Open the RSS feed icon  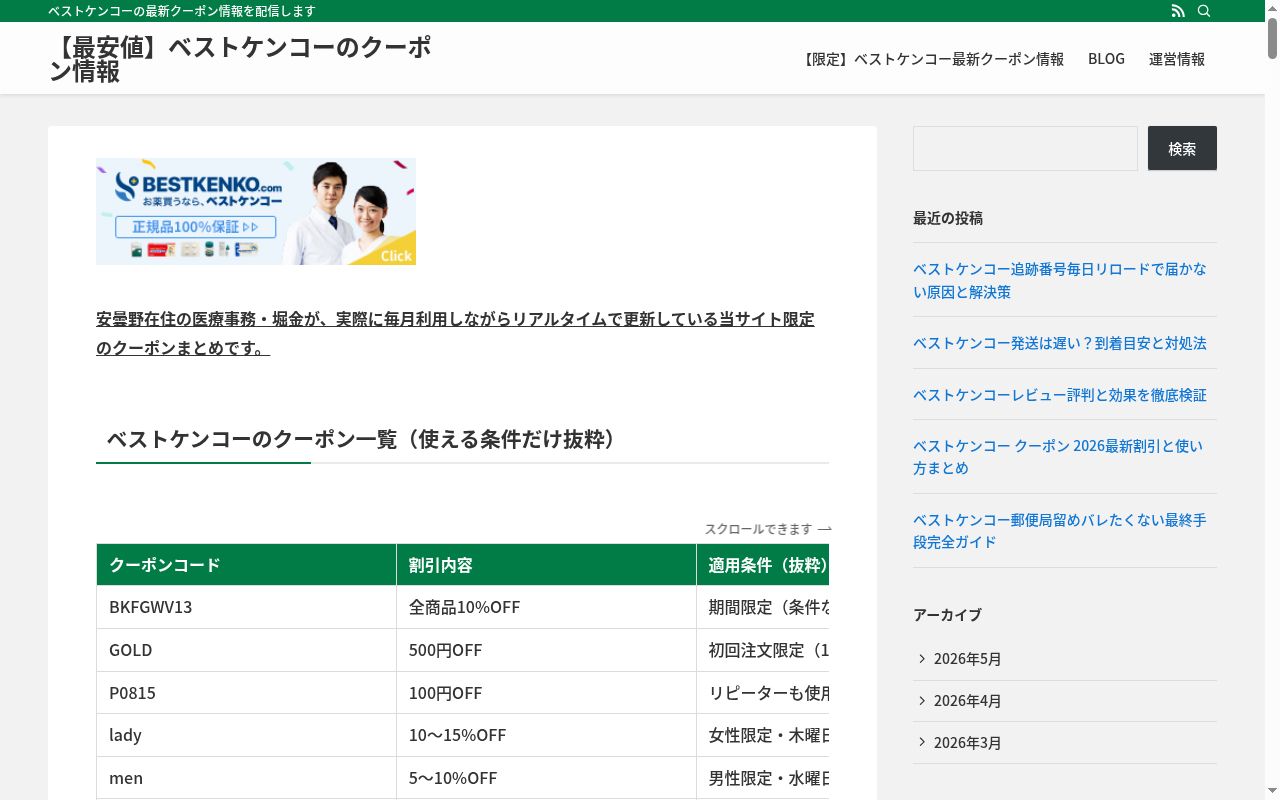point(1178,11)
